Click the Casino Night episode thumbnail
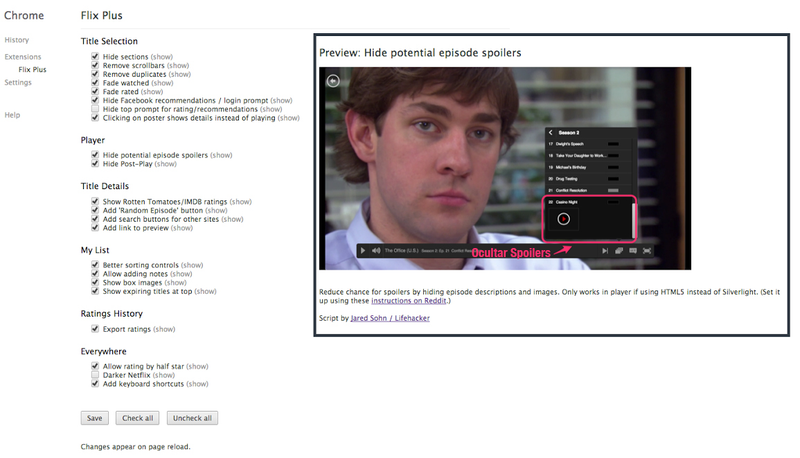Viewport: 800px width, 458px height. (563, 219)
